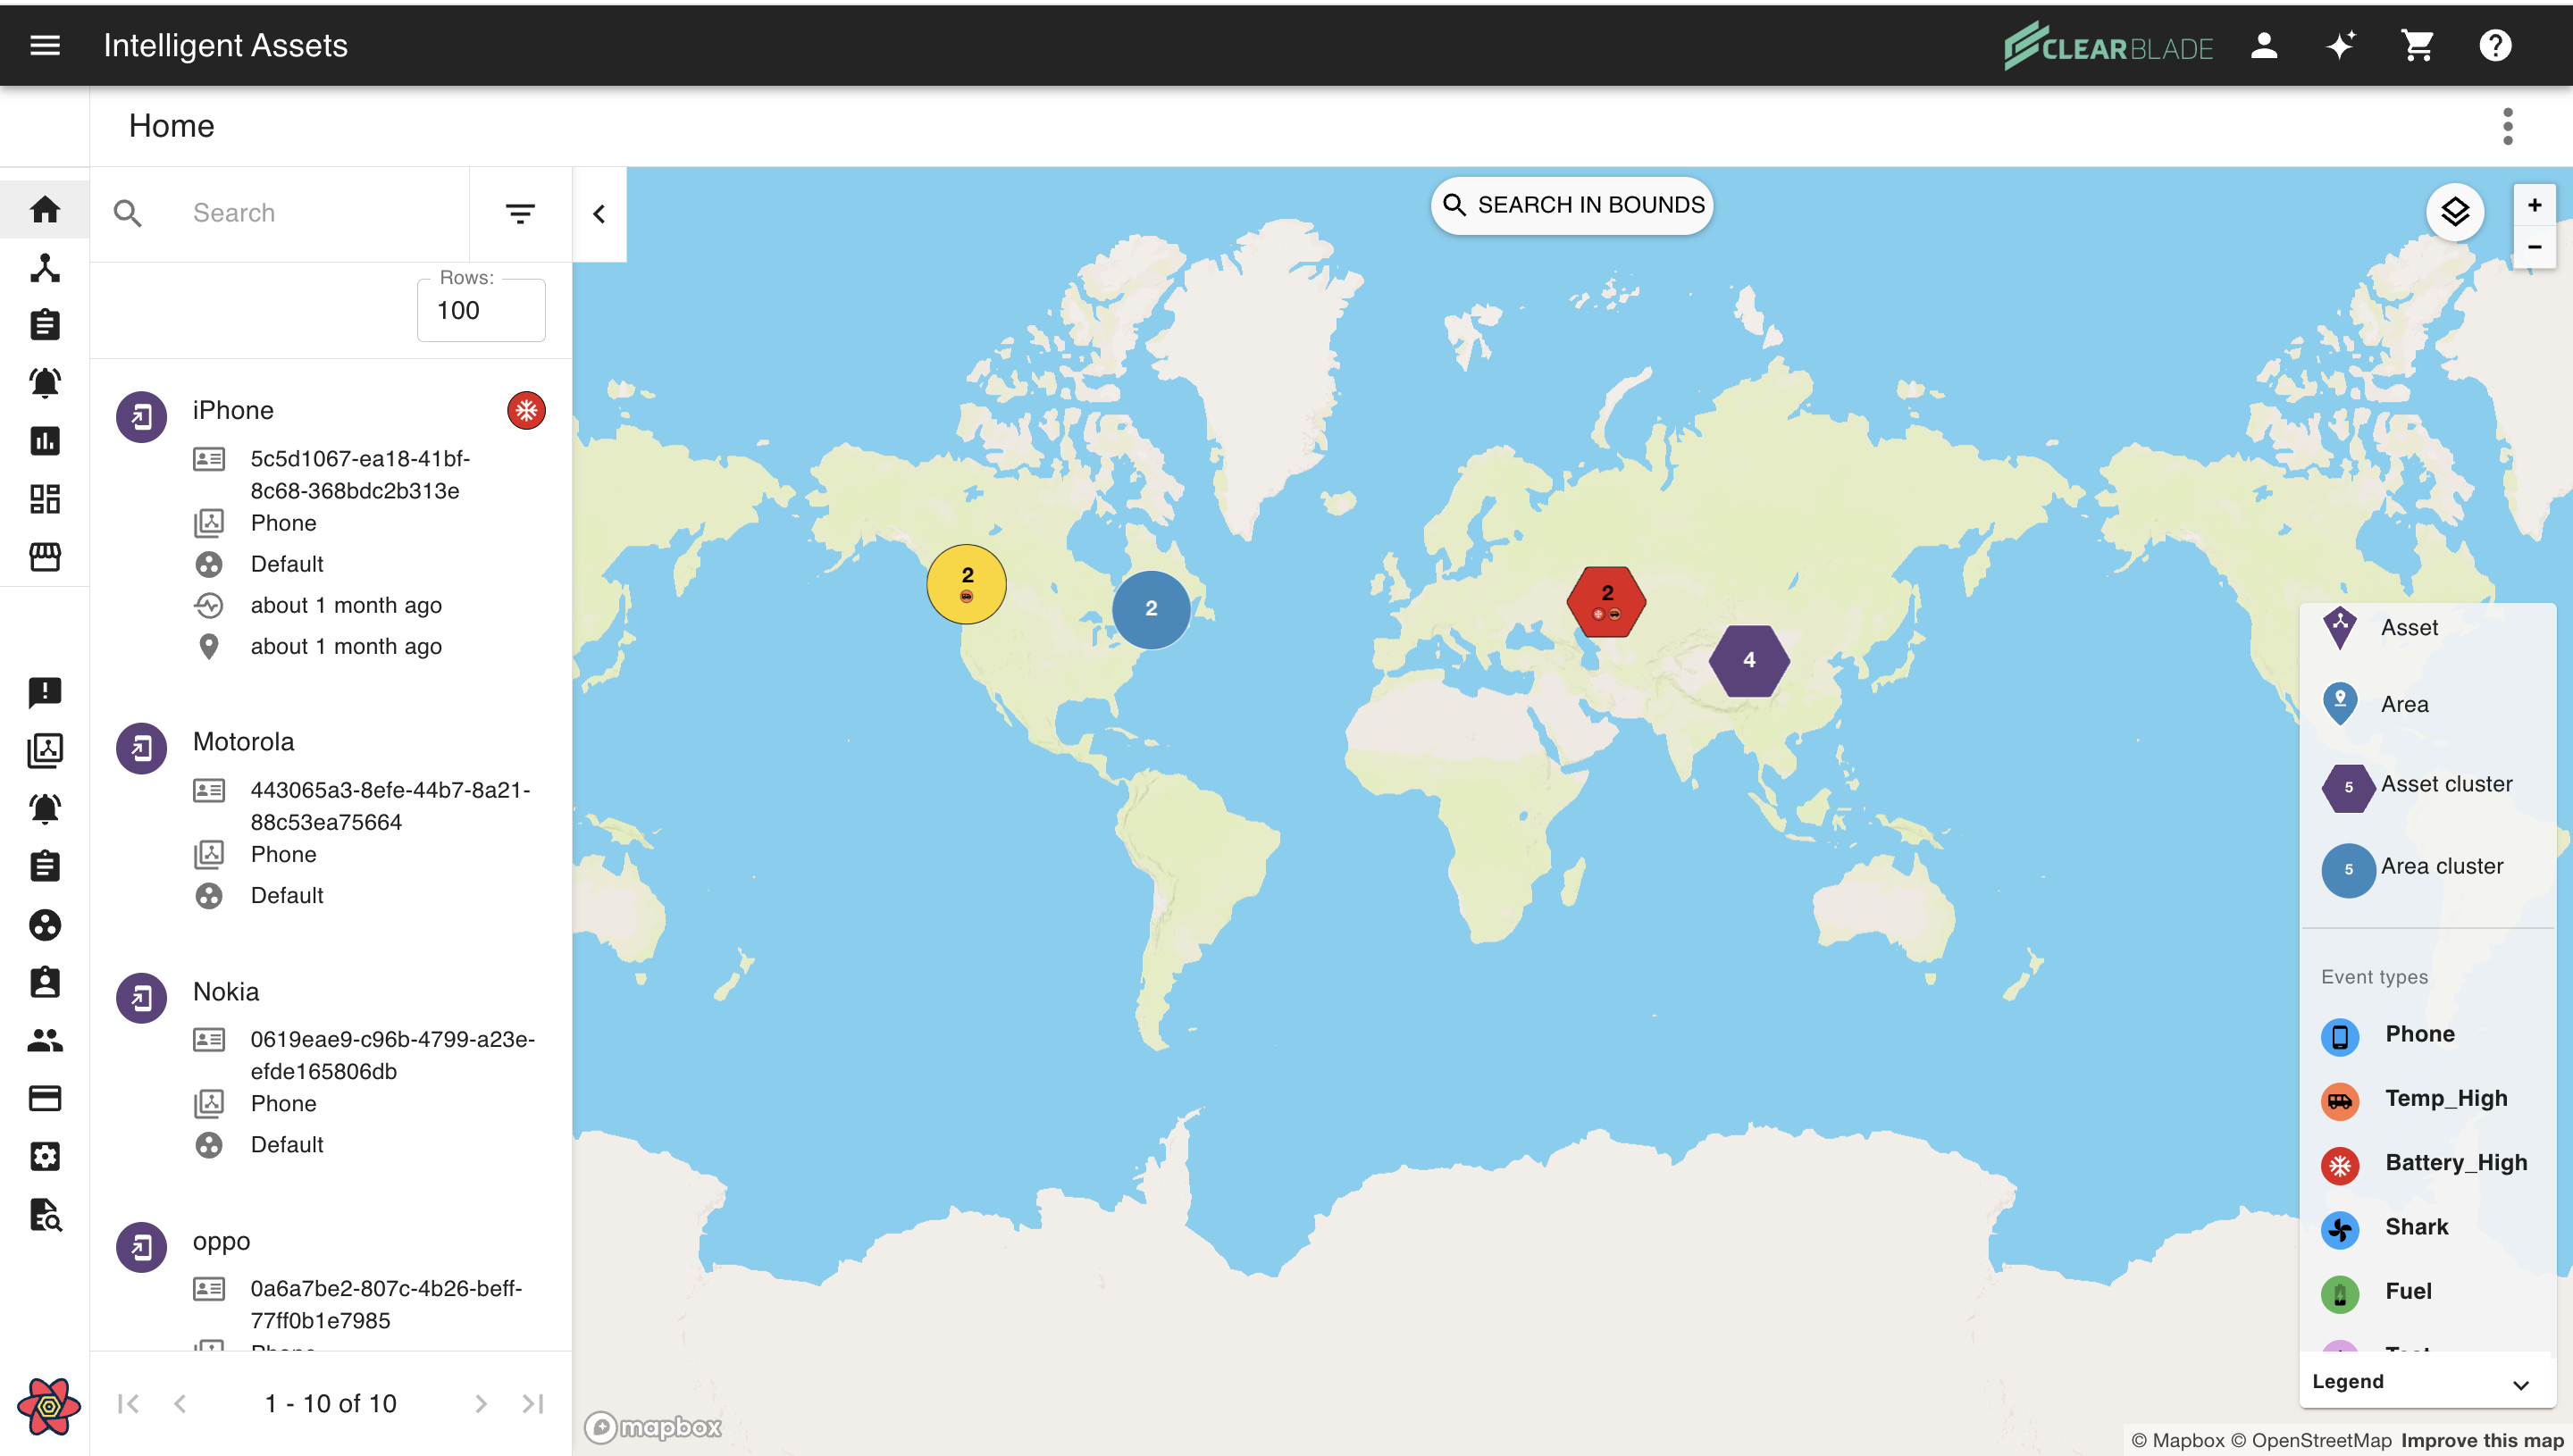The width and height of the screenshot is (2573, 1456).
Task: Toggle the Phone event type in legend
Action: point(2419,1034)
